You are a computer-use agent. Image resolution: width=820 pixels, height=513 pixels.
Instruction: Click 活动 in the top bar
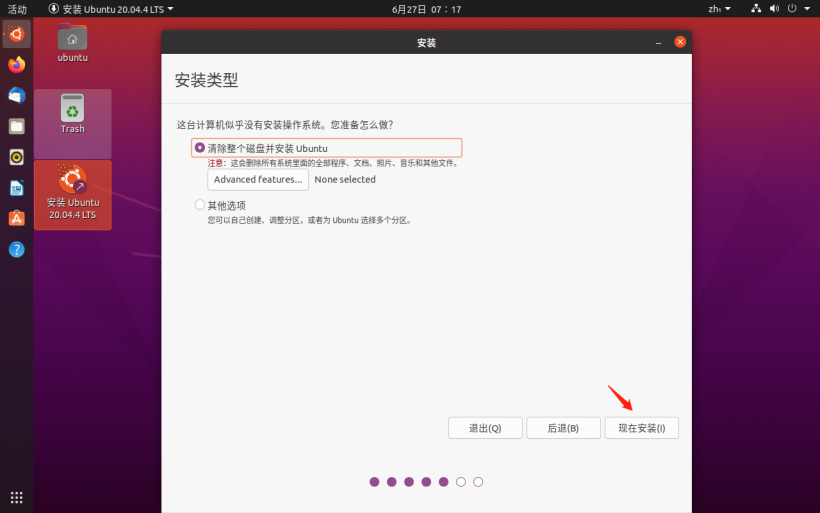[x=17, y=9]
